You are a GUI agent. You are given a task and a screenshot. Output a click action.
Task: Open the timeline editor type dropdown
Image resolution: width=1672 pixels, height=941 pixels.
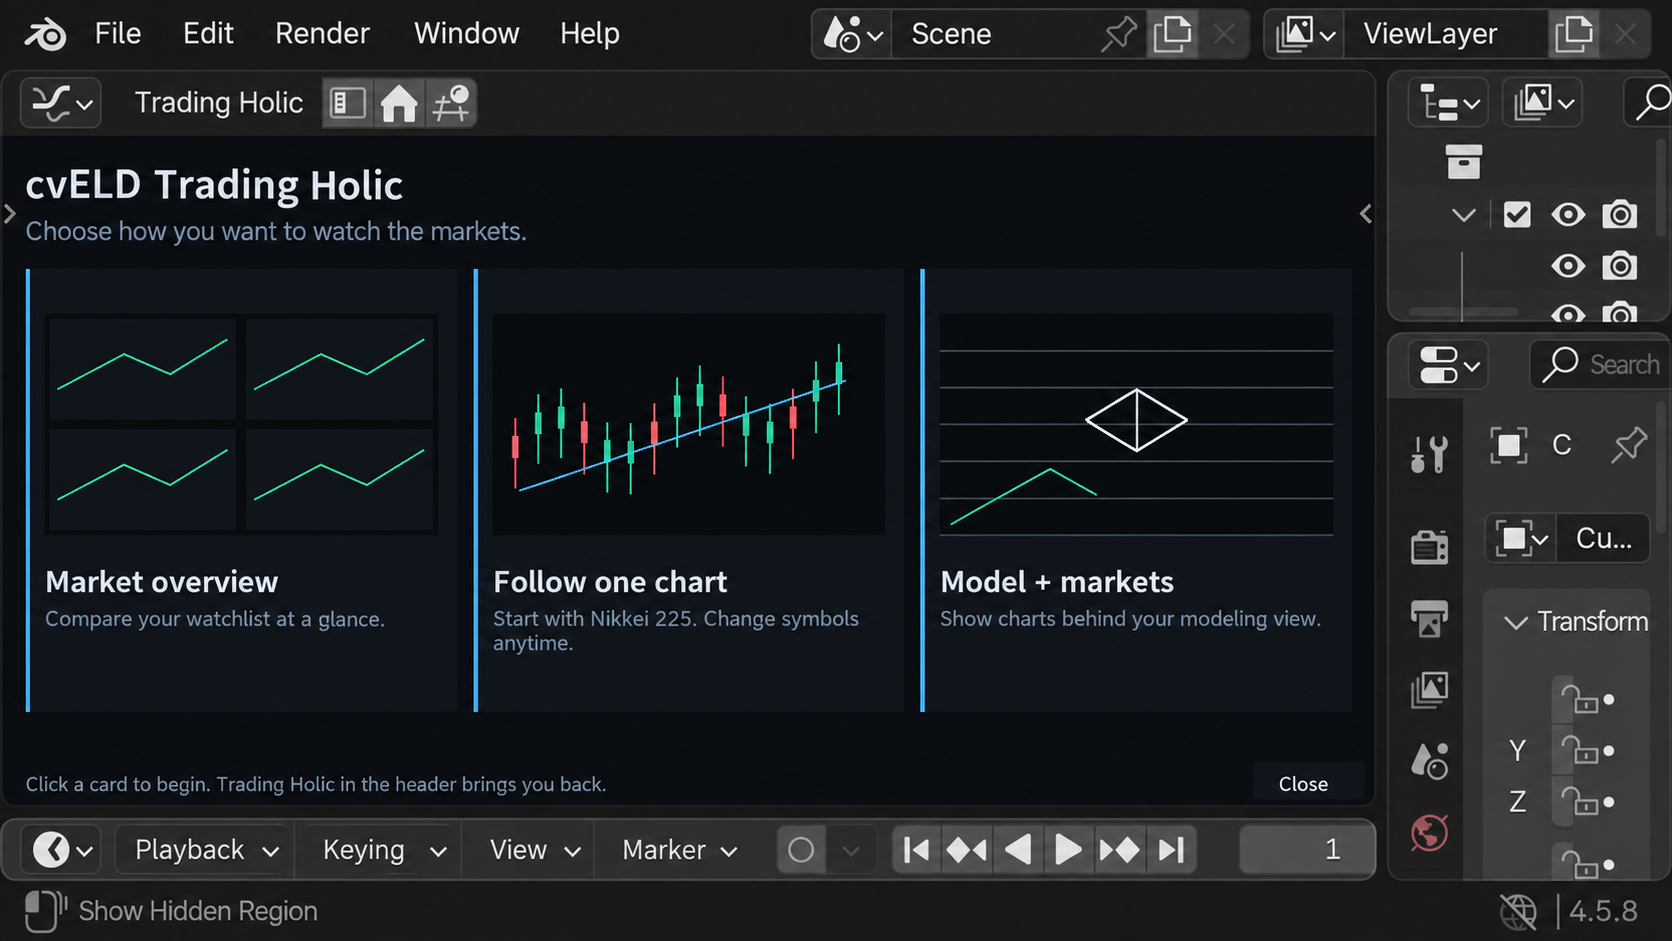coord(63,850)
